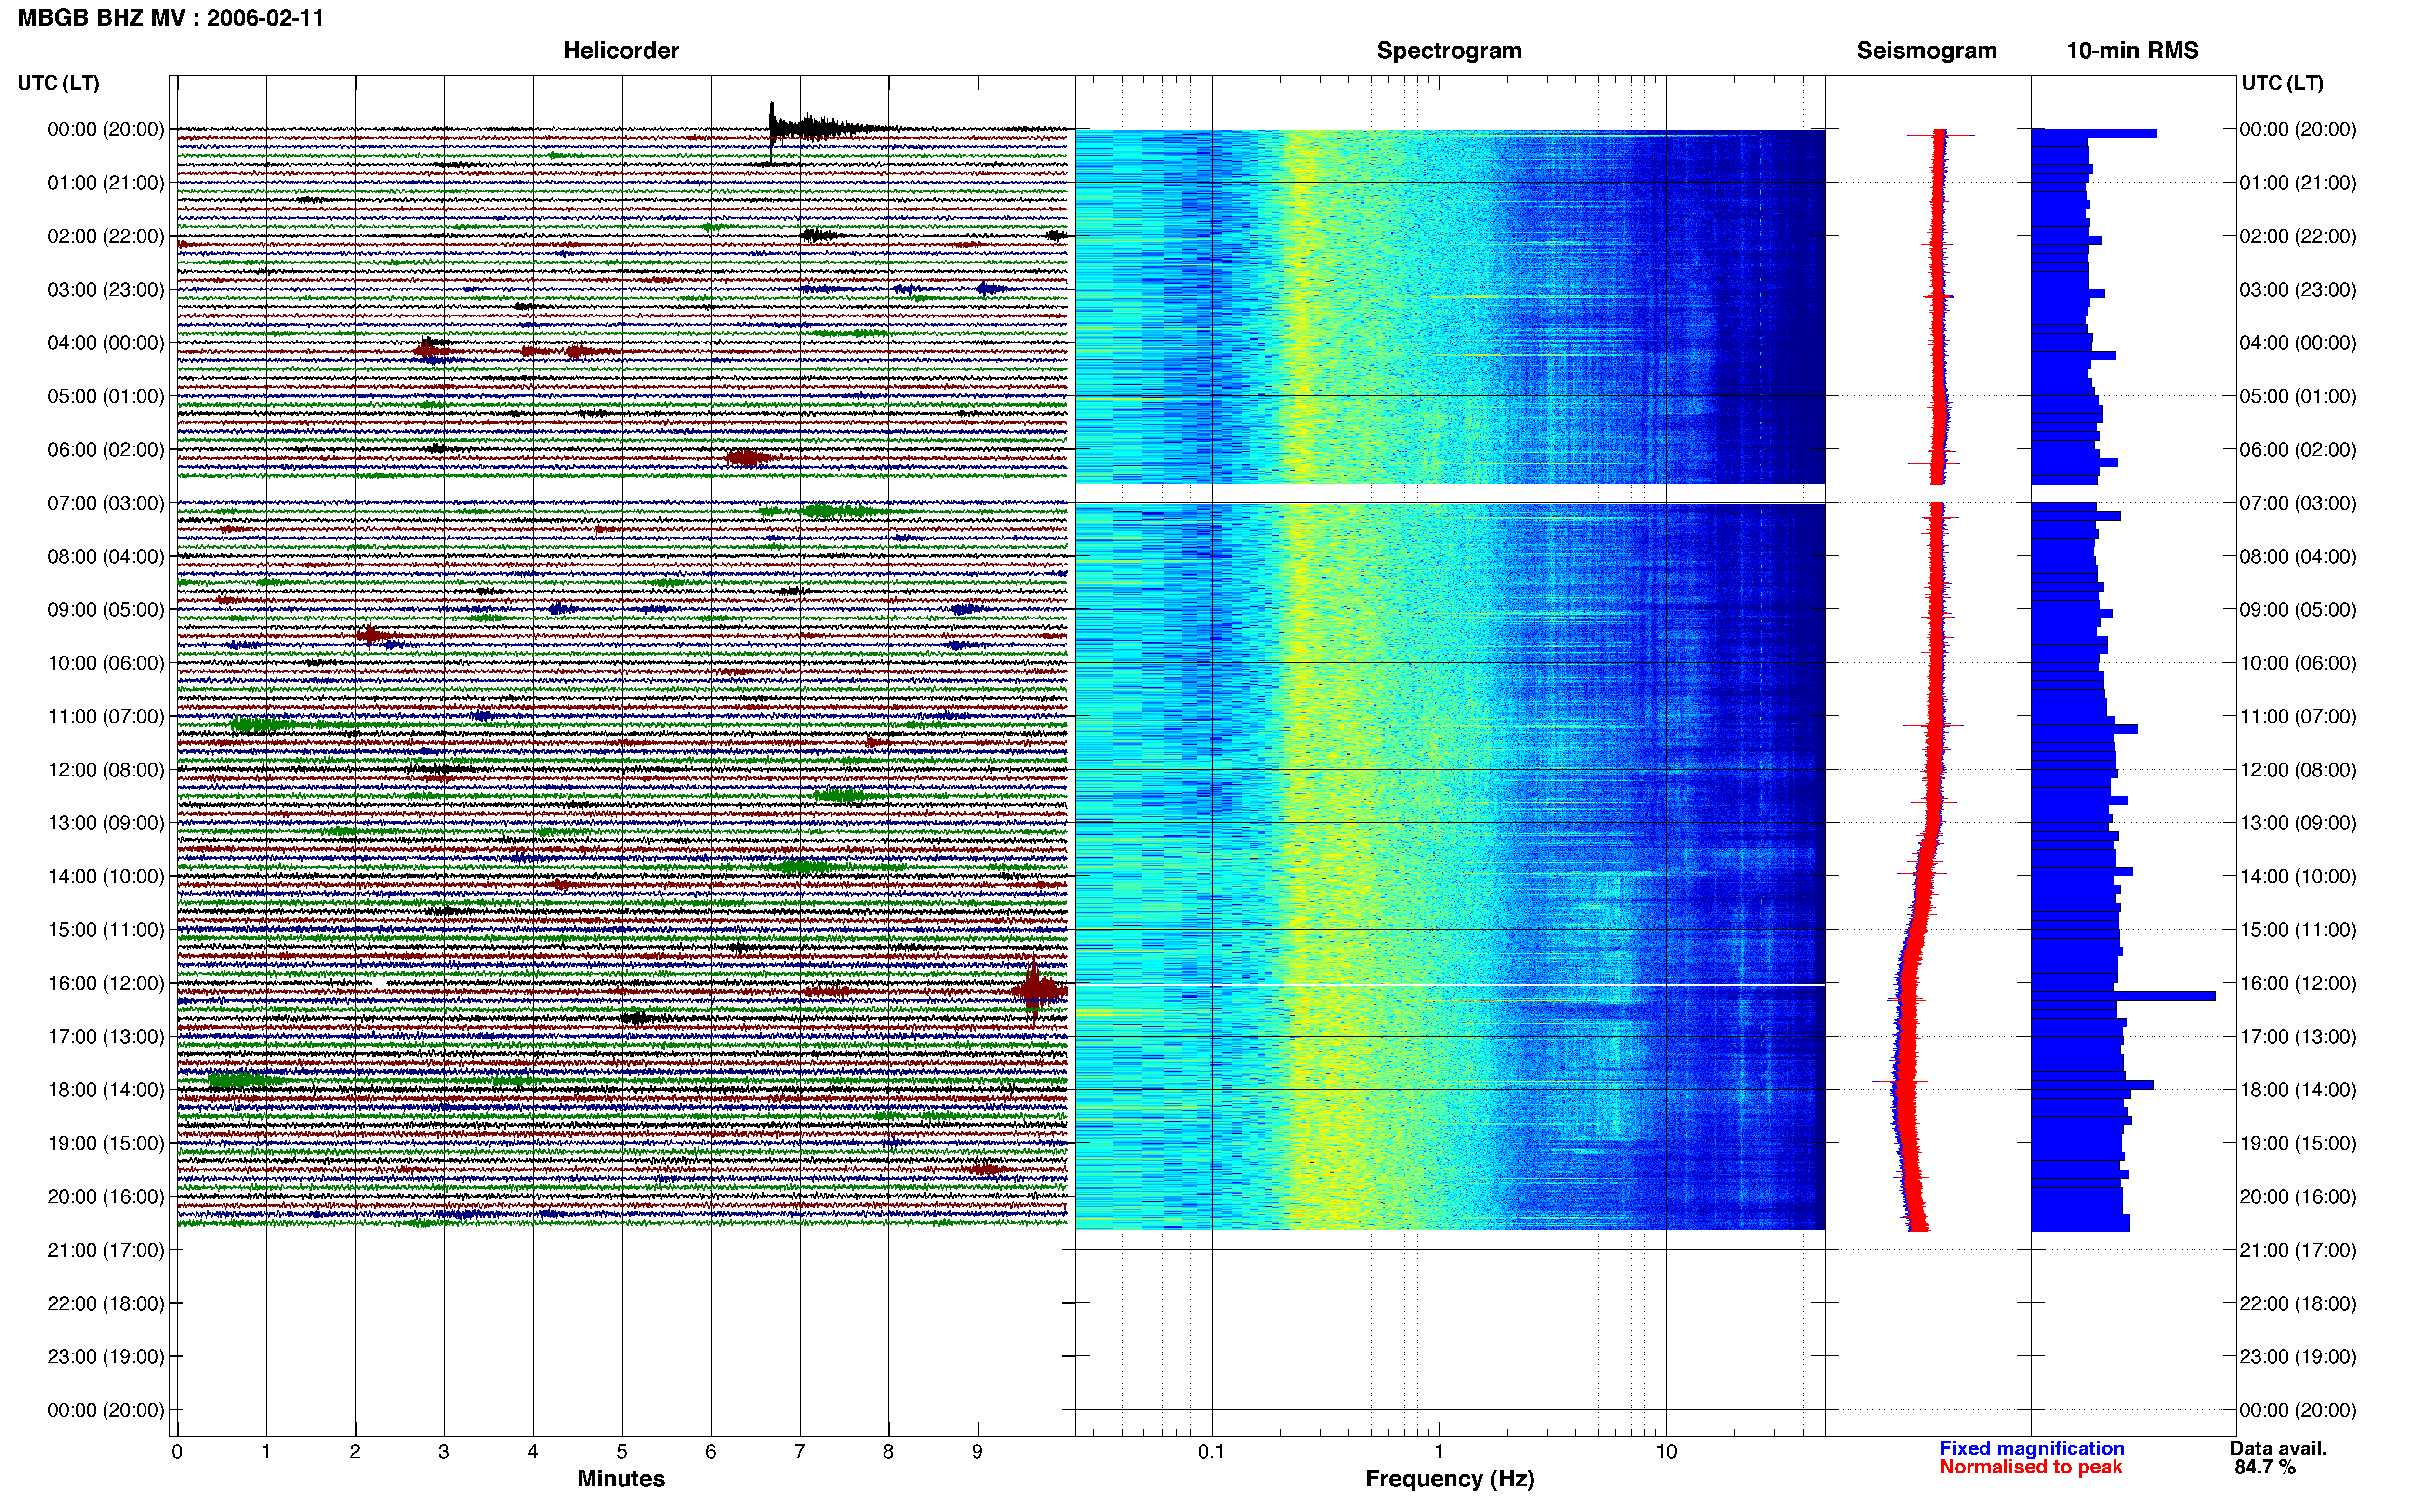Click the left '15:00 (11:00)' time label
2418x1512 pixels.
[x=106, y=930]
